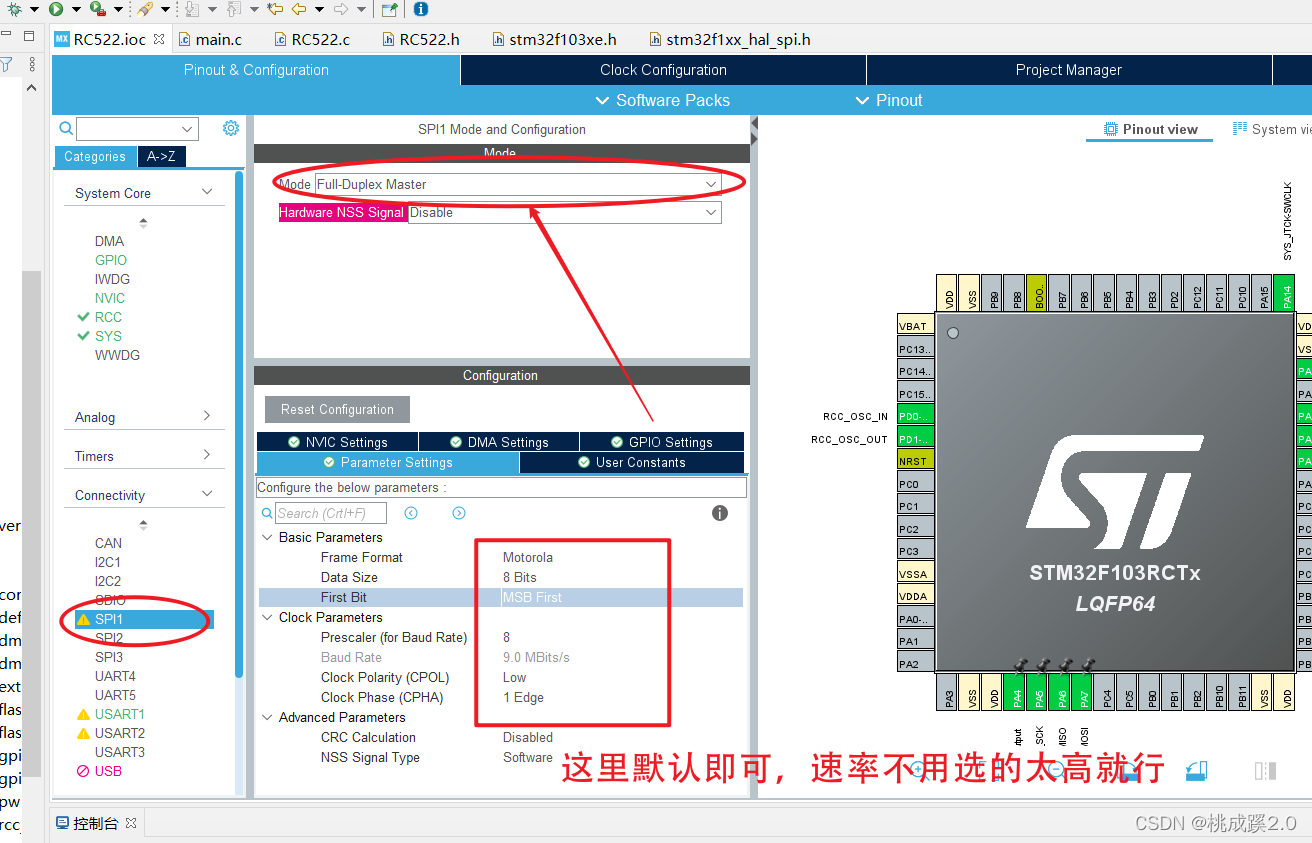
Task: Click the rotate chip icon below pinout
Action: tap(1196, 771)
